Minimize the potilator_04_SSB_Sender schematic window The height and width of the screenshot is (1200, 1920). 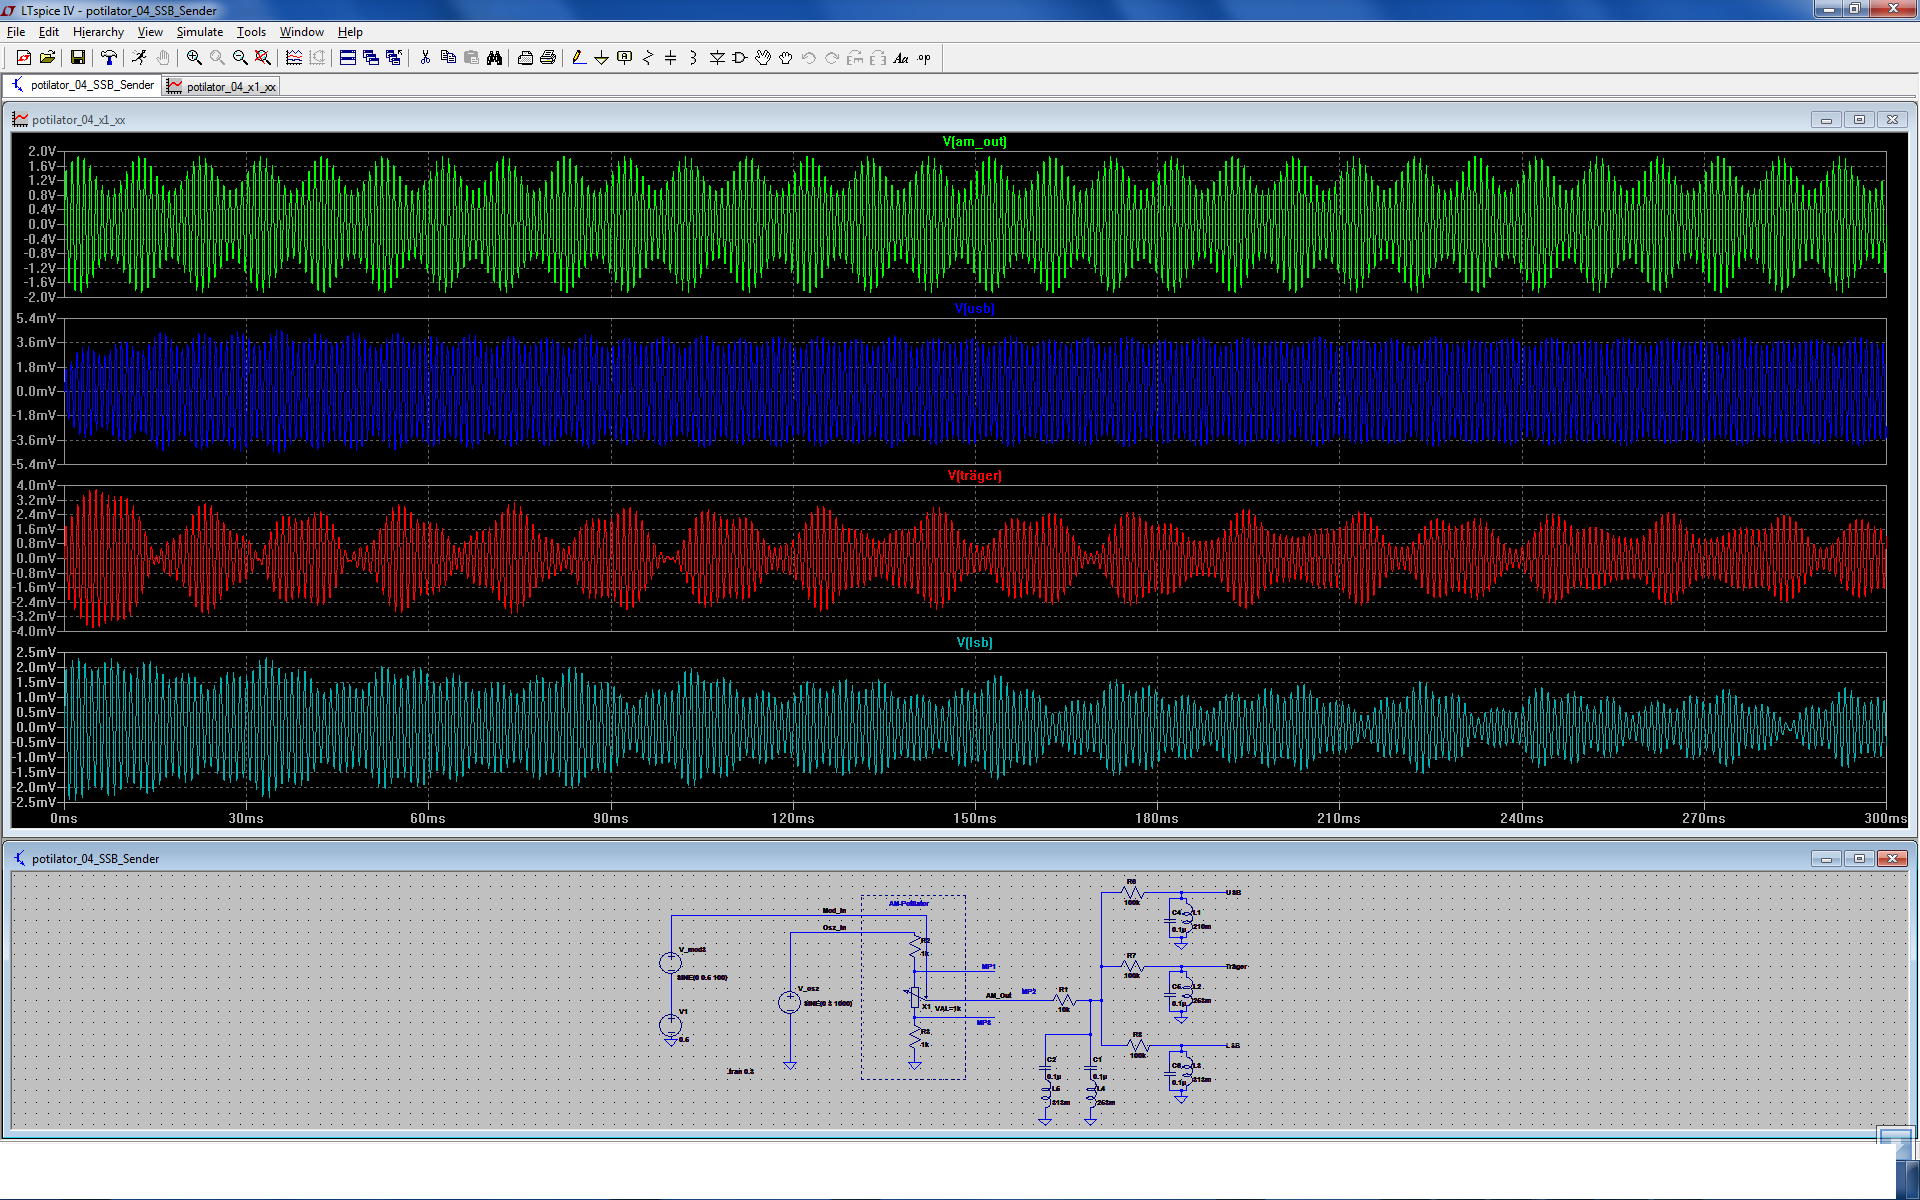(x=1826, y=859)
